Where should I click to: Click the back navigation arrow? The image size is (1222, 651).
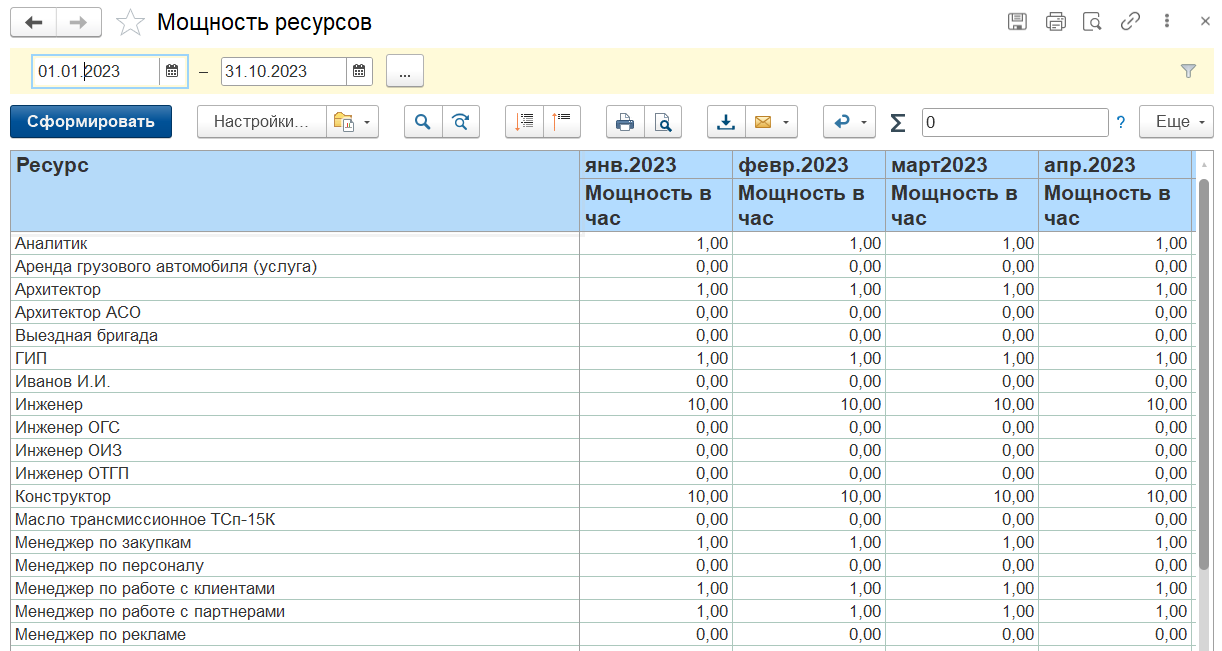click(33, 22)
